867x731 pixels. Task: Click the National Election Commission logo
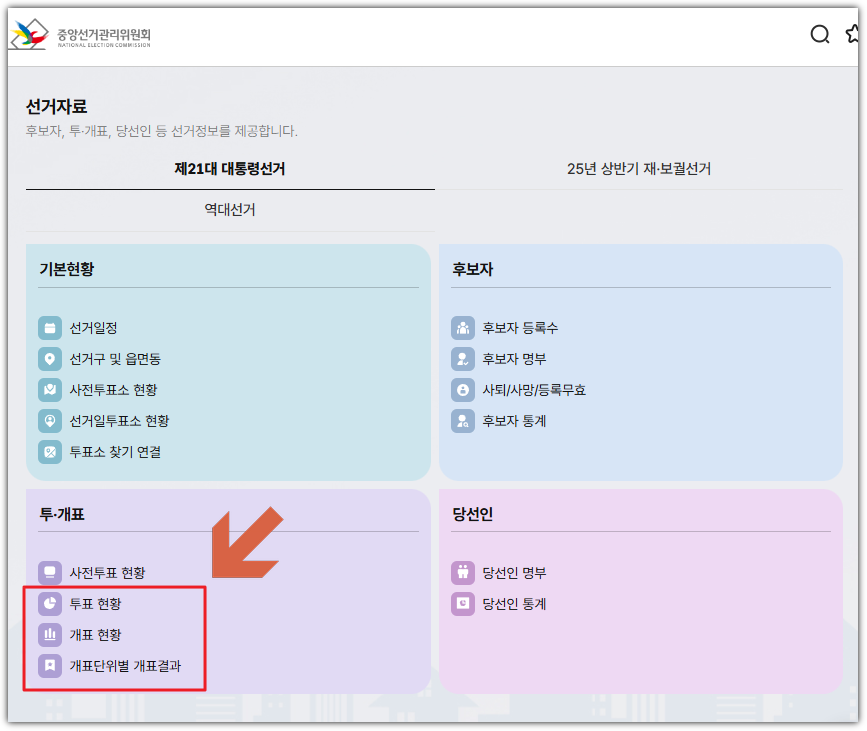point(81,34)
